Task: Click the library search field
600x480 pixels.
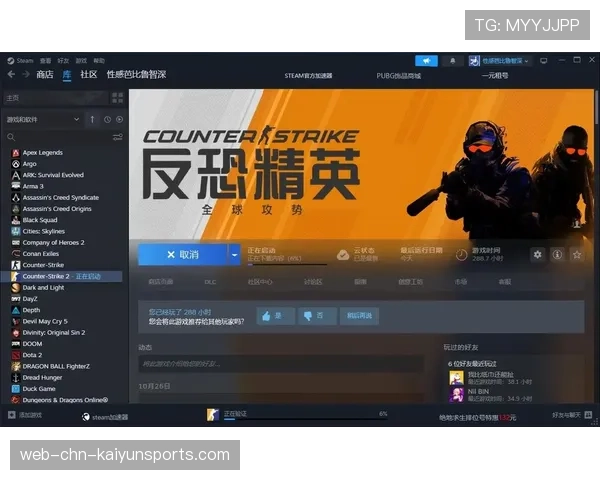Action: pos(57,137)
